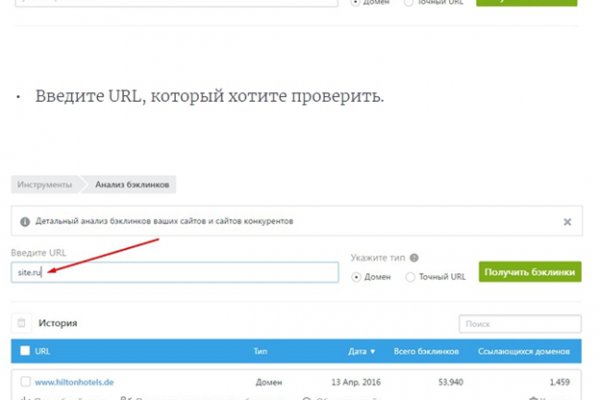Viewport: 600px width, 400px height.
Task: Click the partially visible green button at top
Action: pos(527,3)
